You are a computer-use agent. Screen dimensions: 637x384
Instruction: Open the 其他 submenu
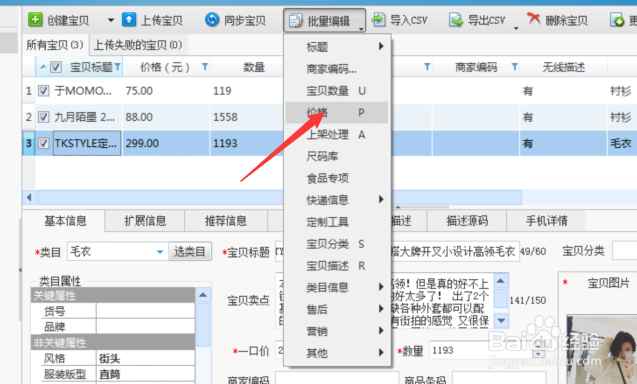point(337,353)
